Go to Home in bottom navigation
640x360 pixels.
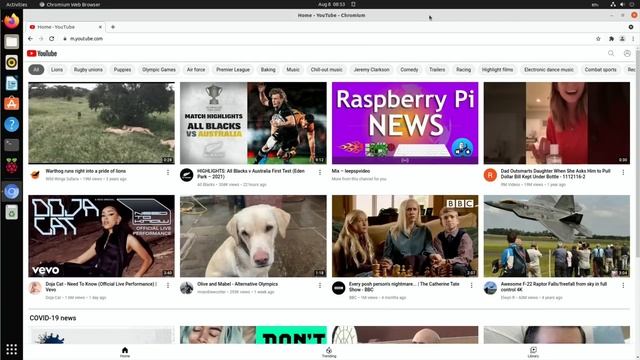click(125, 352)
